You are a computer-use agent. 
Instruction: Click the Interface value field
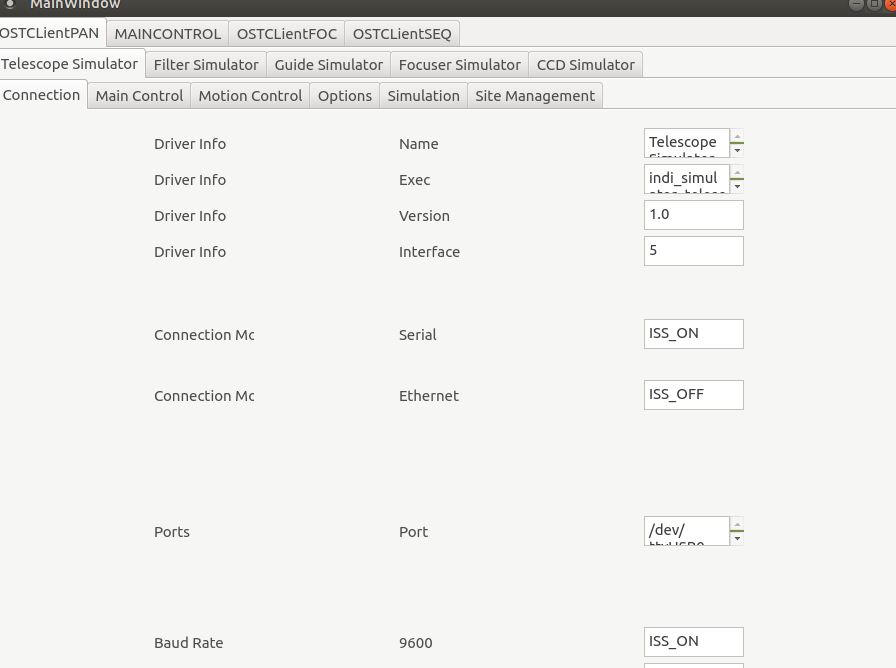coord(693,251)
